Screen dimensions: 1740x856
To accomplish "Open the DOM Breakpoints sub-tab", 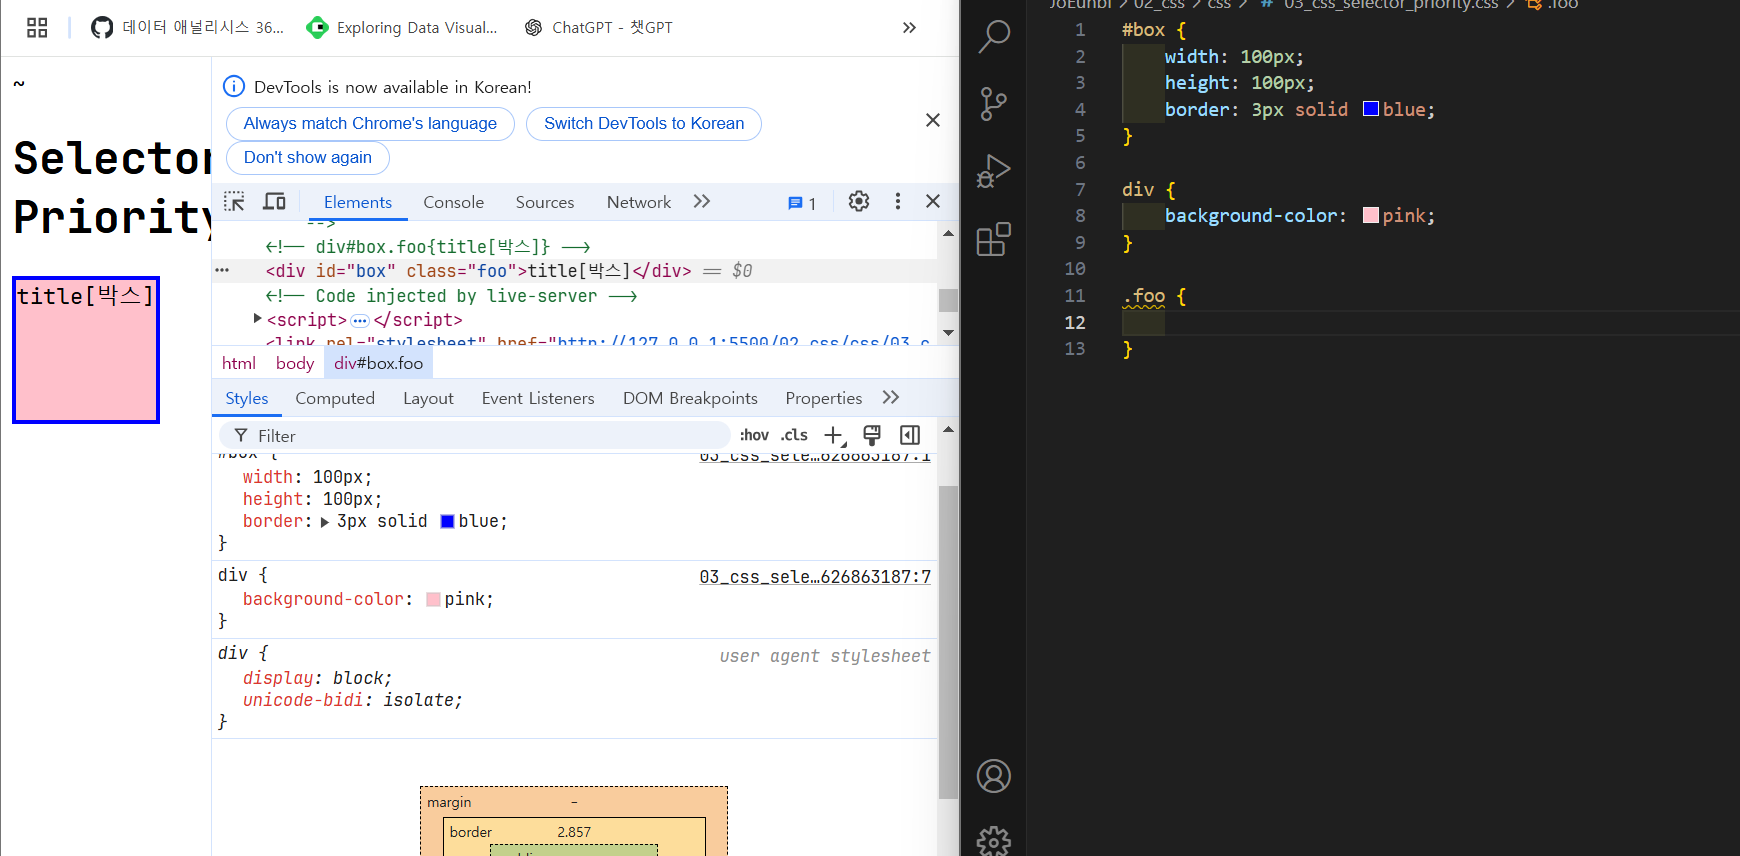I will 690,399.
